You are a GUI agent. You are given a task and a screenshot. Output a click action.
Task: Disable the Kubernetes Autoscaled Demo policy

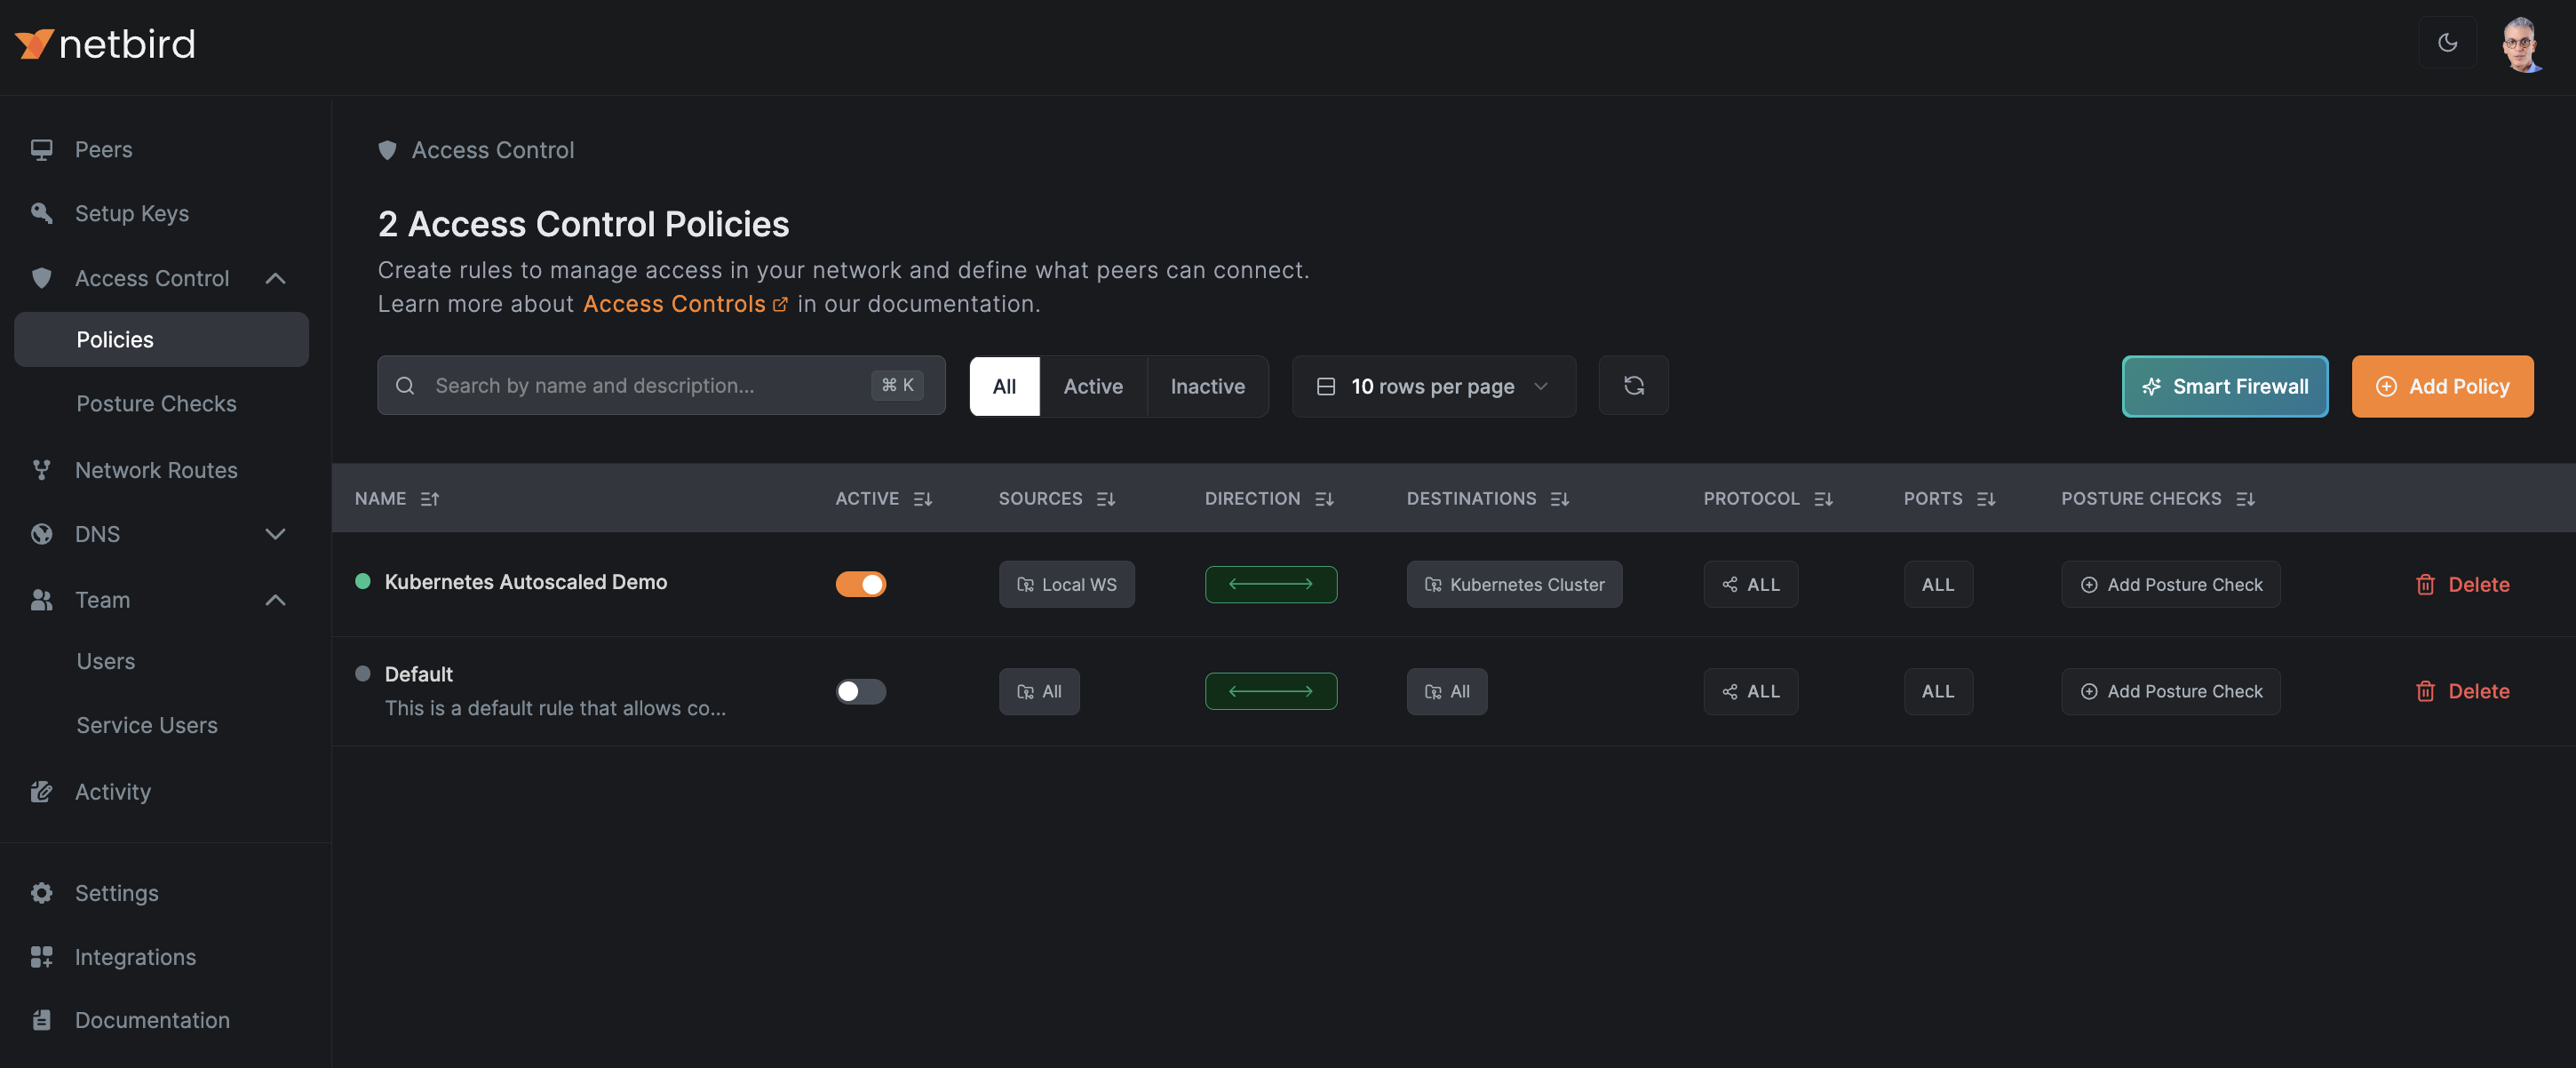tap(860, 584)
